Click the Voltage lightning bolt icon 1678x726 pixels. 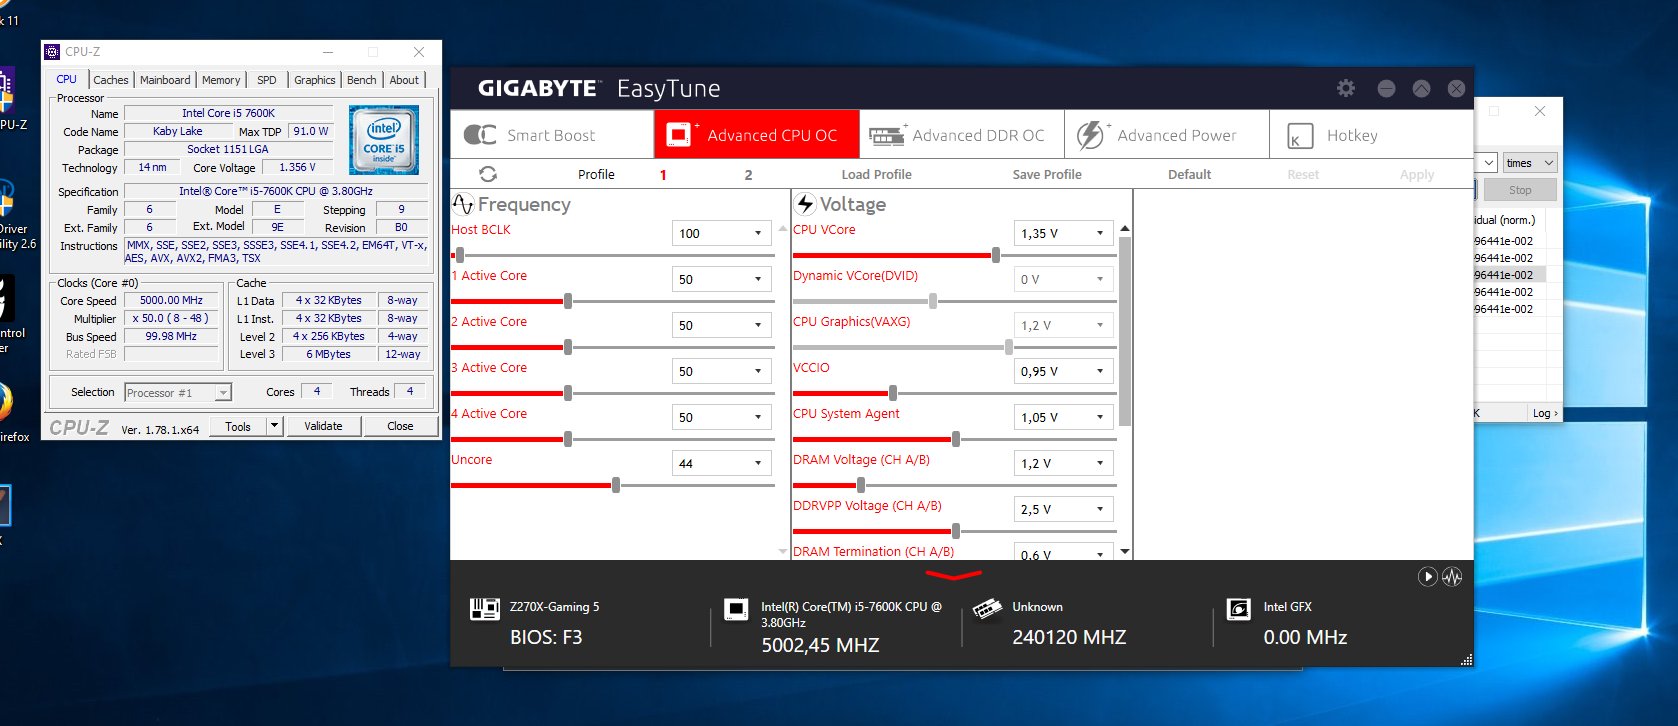point(805,204)
